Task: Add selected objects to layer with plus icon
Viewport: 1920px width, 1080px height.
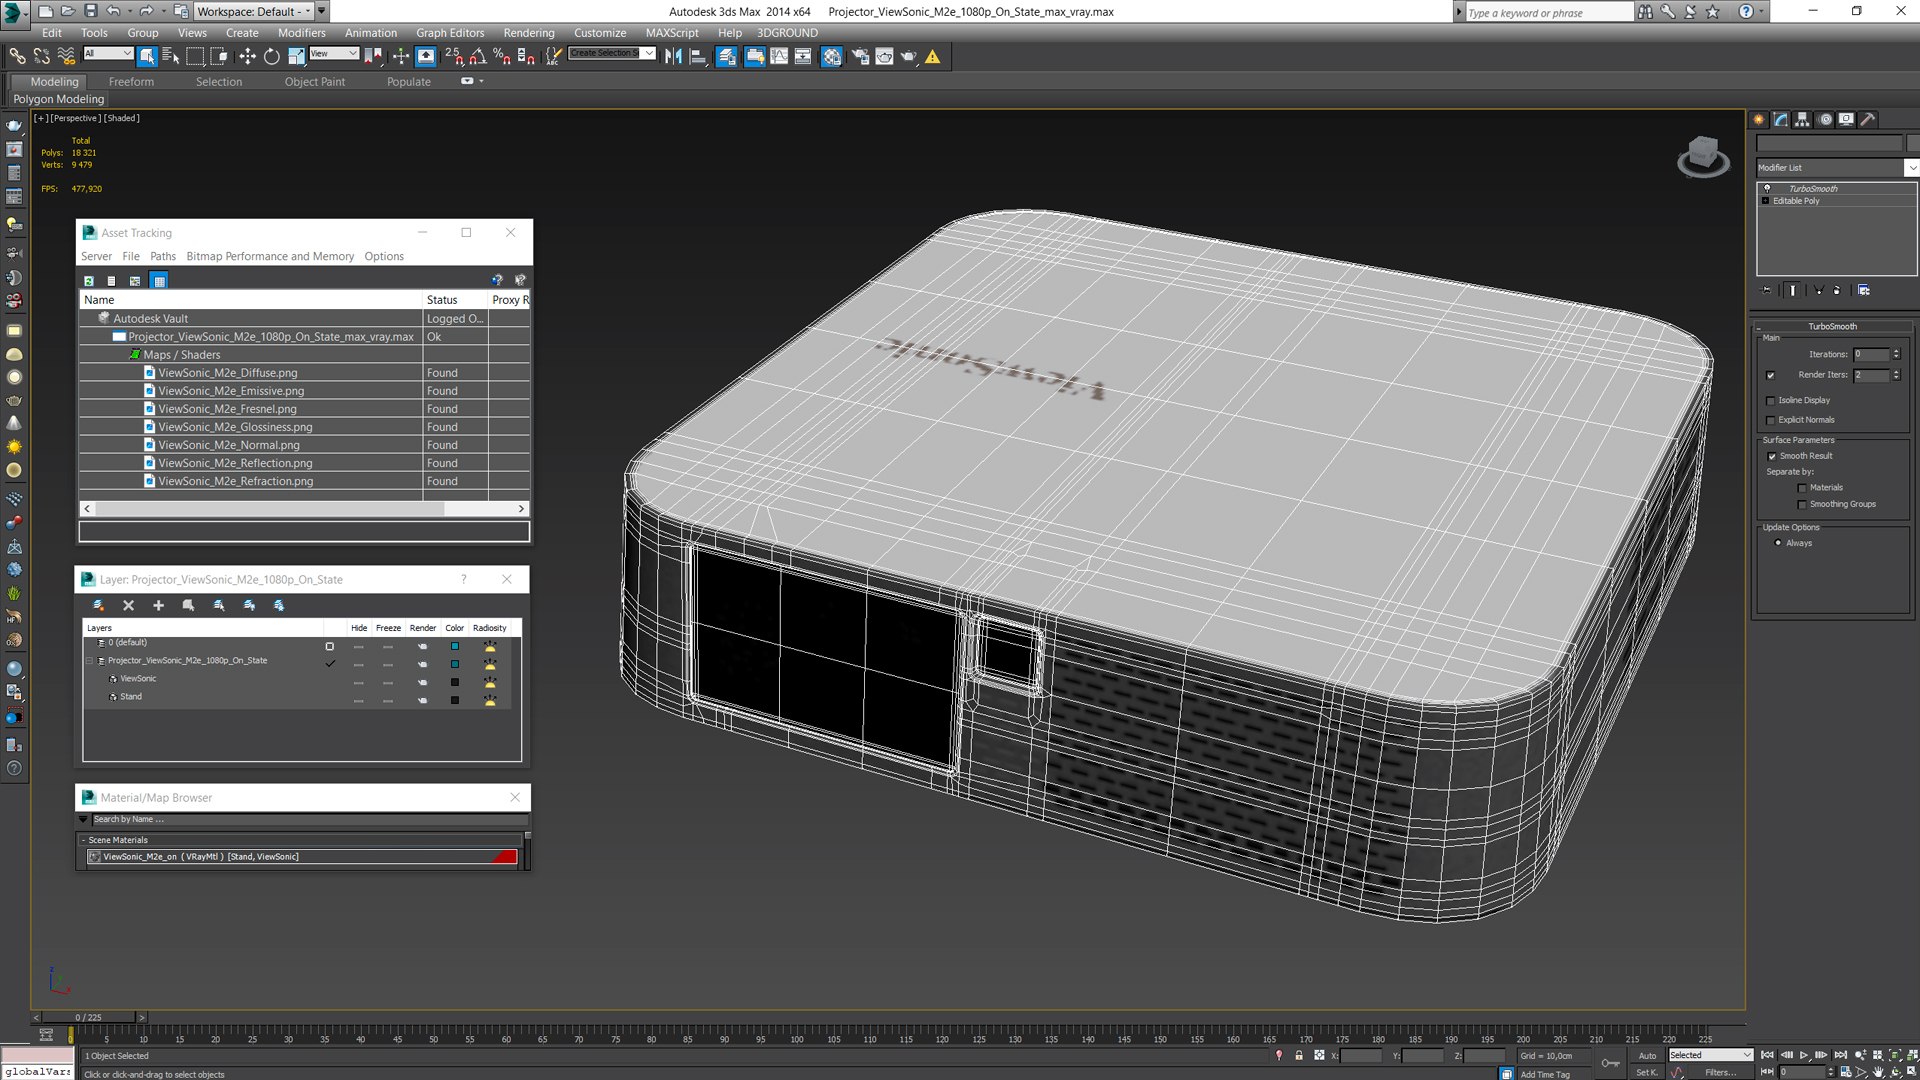Action: coord(158,605)
